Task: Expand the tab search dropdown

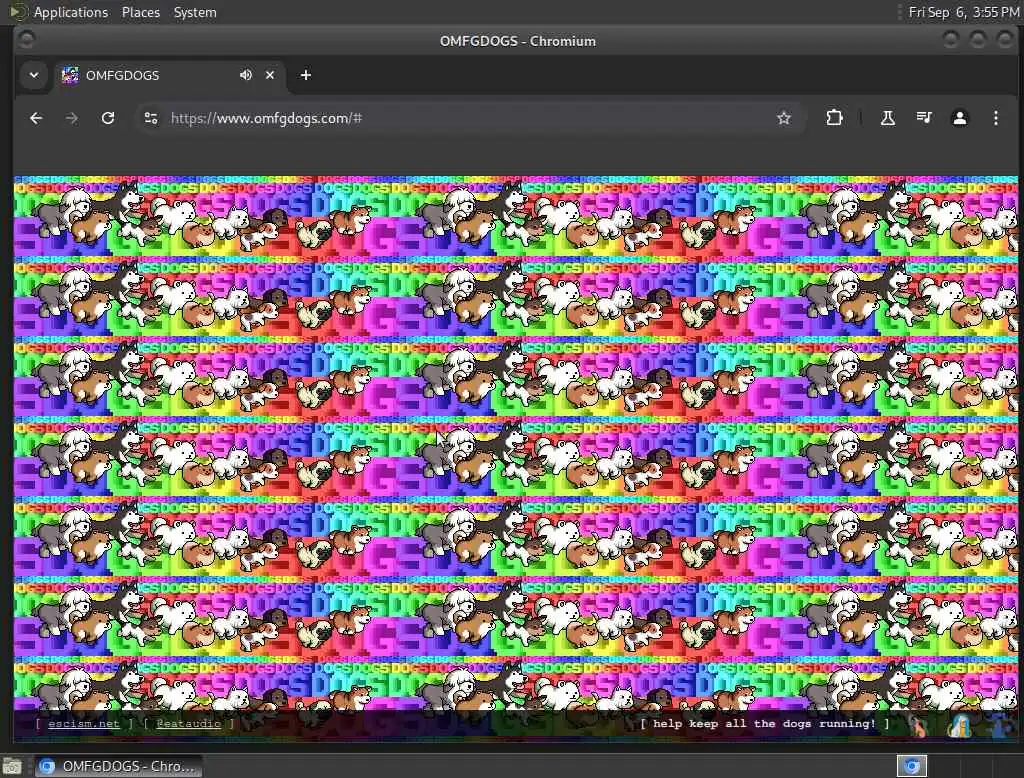Action: tap(34, 75)
